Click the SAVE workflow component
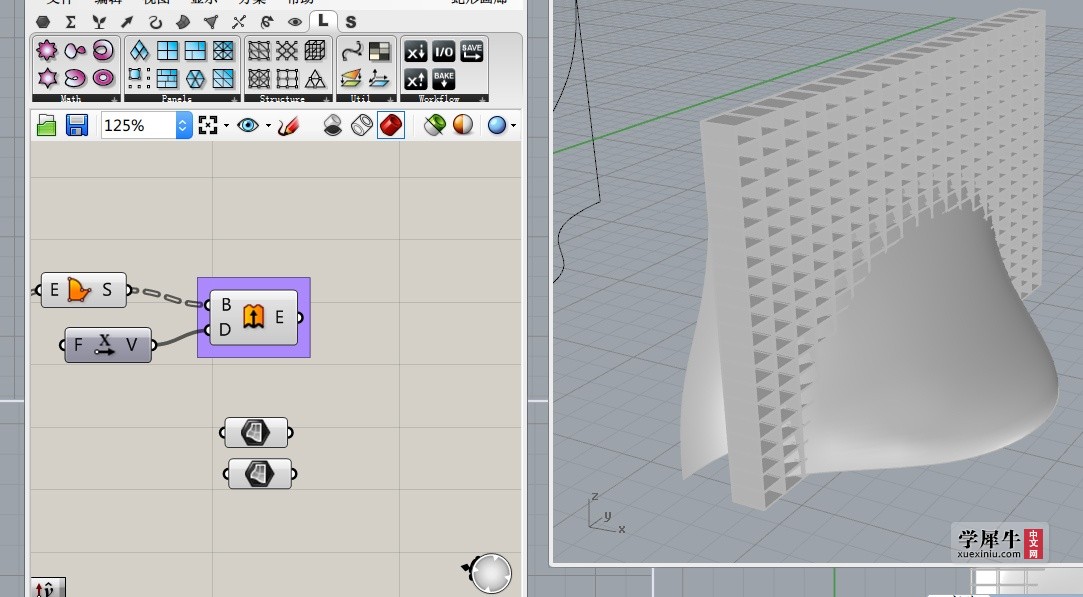This screenshot has width=1083, height=597. [472, 51]
